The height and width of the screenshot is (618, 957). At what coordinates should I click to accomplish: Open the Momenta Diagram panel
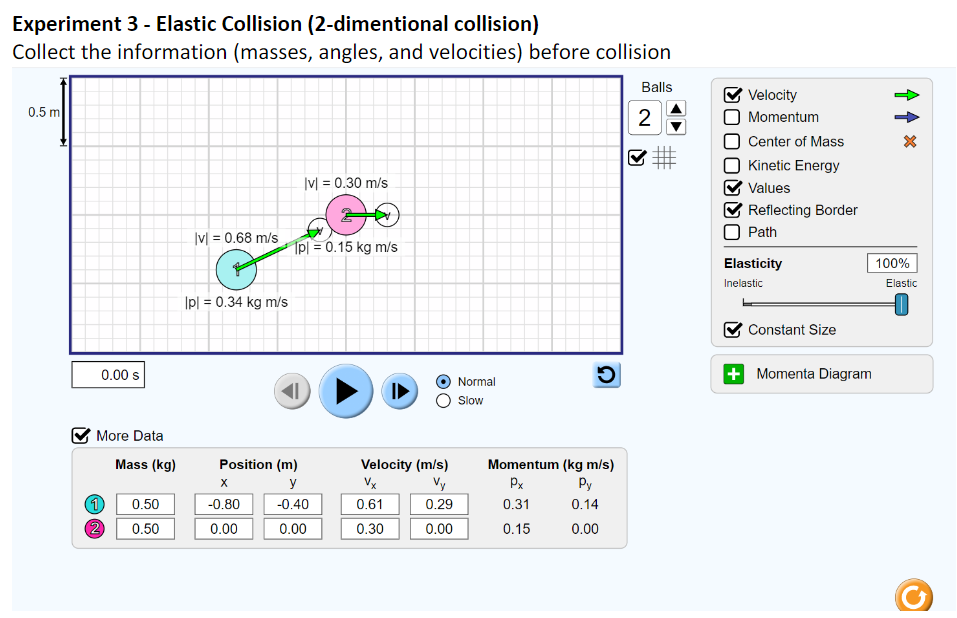[x=820, y=374]
